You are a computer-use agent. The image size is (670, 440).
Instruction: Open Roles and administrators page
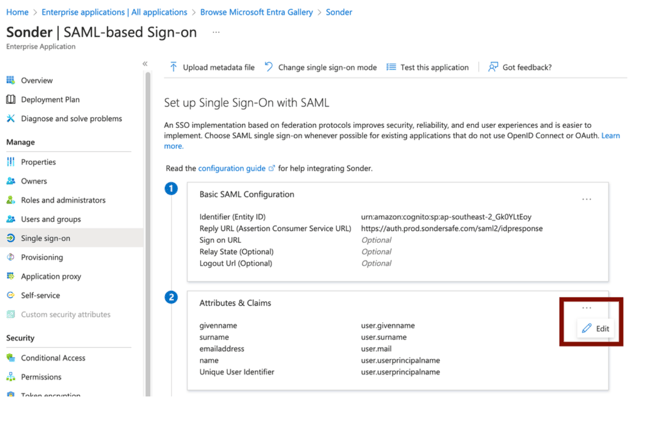(x=63, y=200)
